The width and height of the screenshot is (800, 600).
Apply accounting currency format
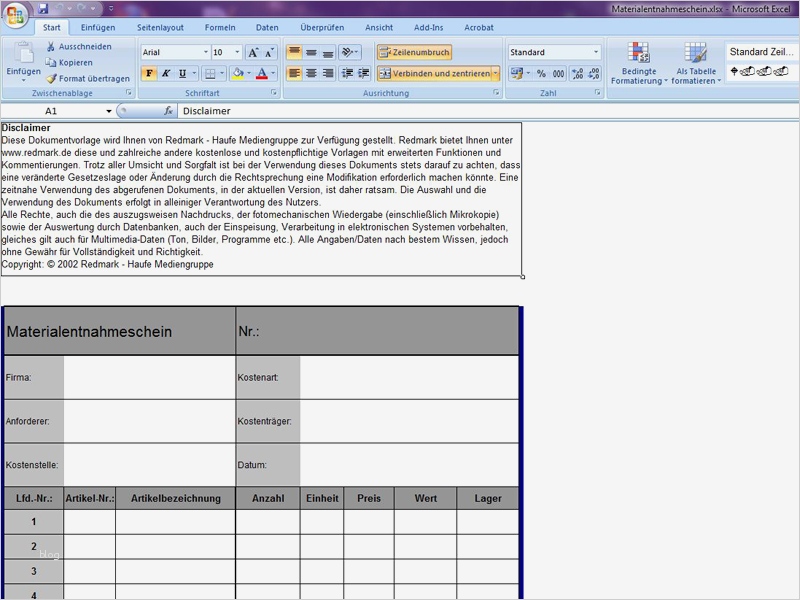[x=516, y=73]
